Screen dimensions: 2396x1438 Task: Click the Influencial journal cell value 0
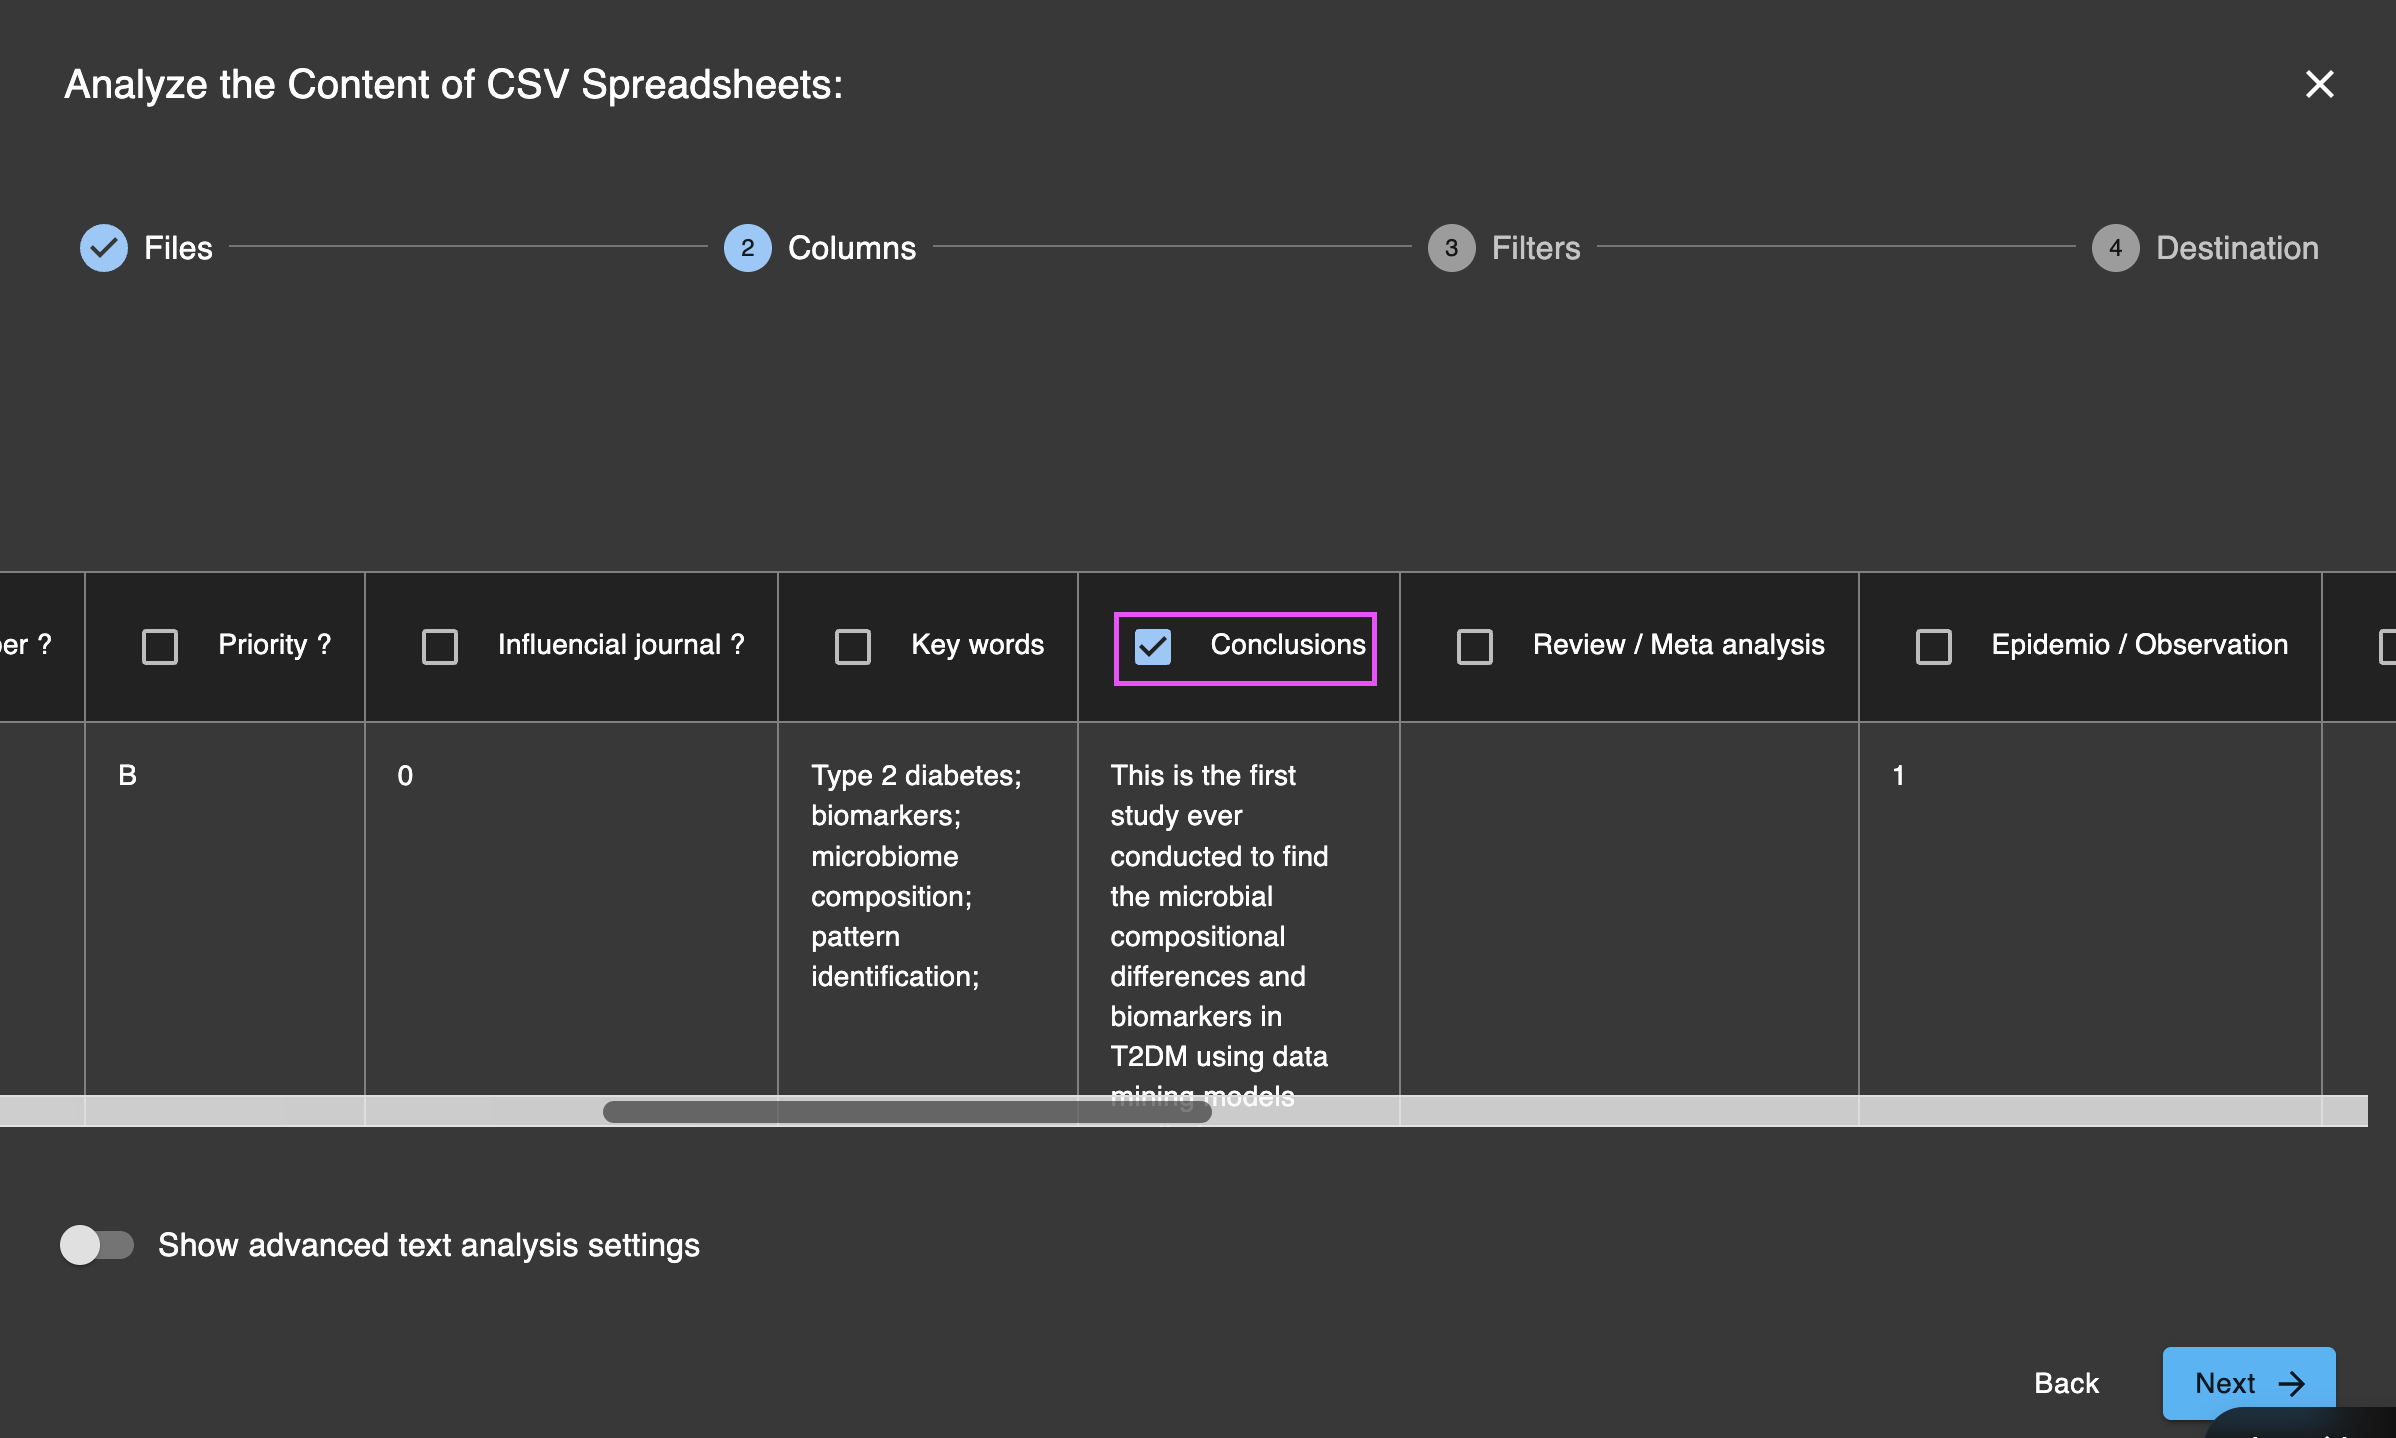[405, 775]
